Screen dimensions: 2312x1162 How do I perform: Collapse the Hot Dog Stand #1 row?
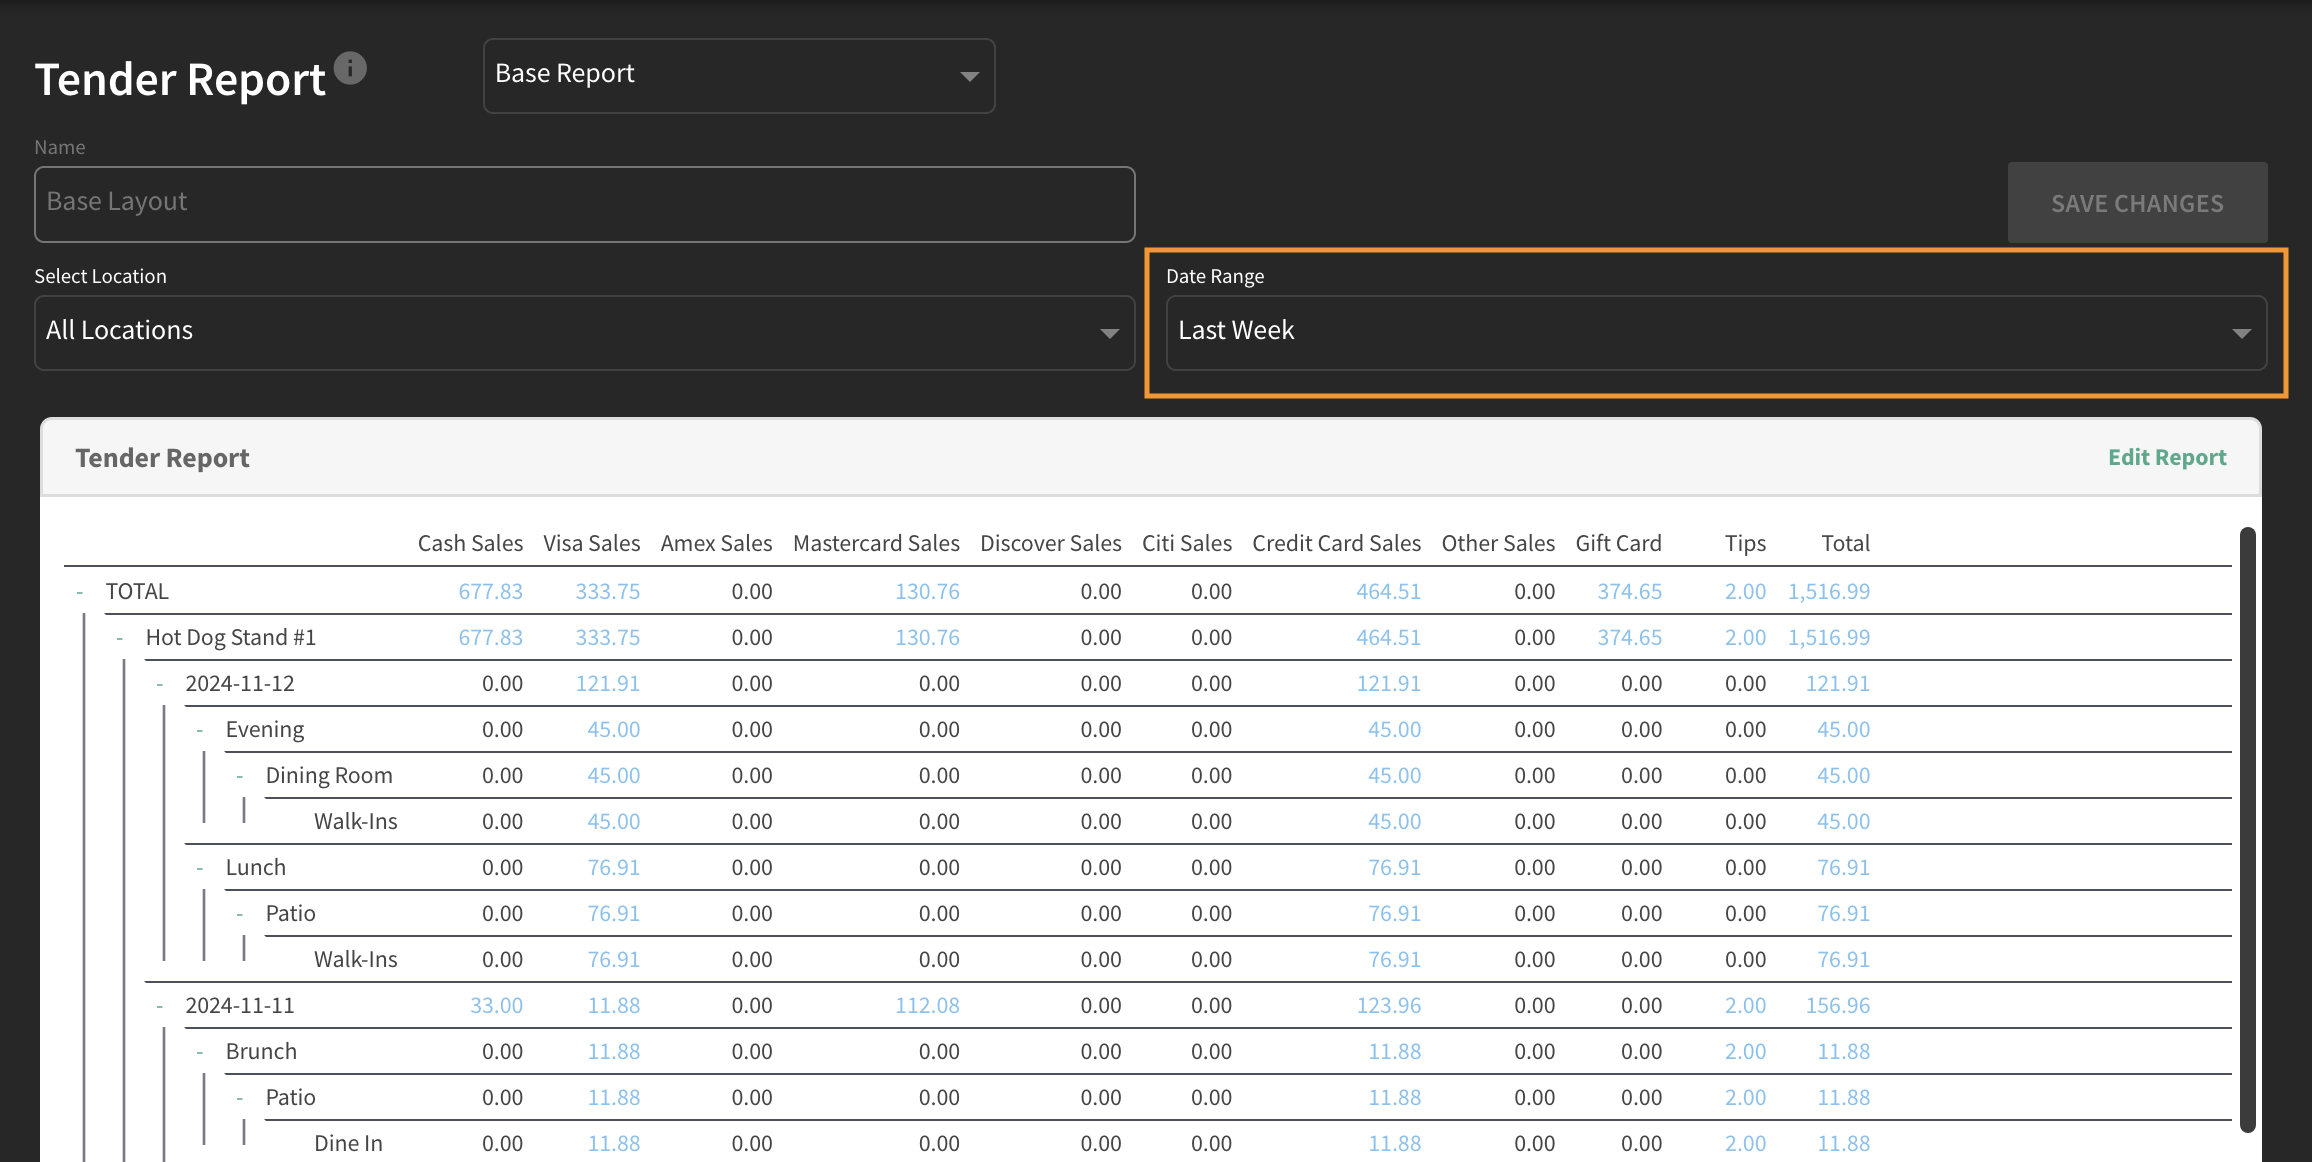coord(120,638)
